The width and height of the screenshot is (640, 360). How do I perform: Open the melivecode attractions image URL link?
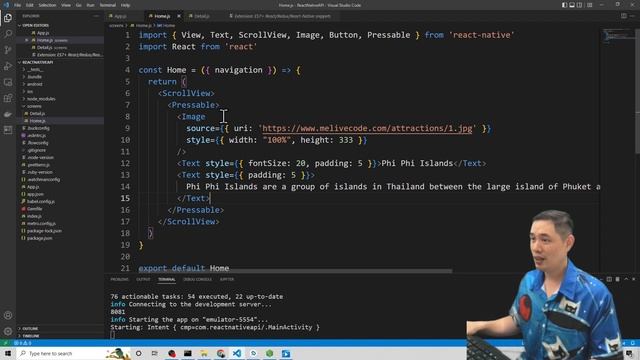coord(367,128)
